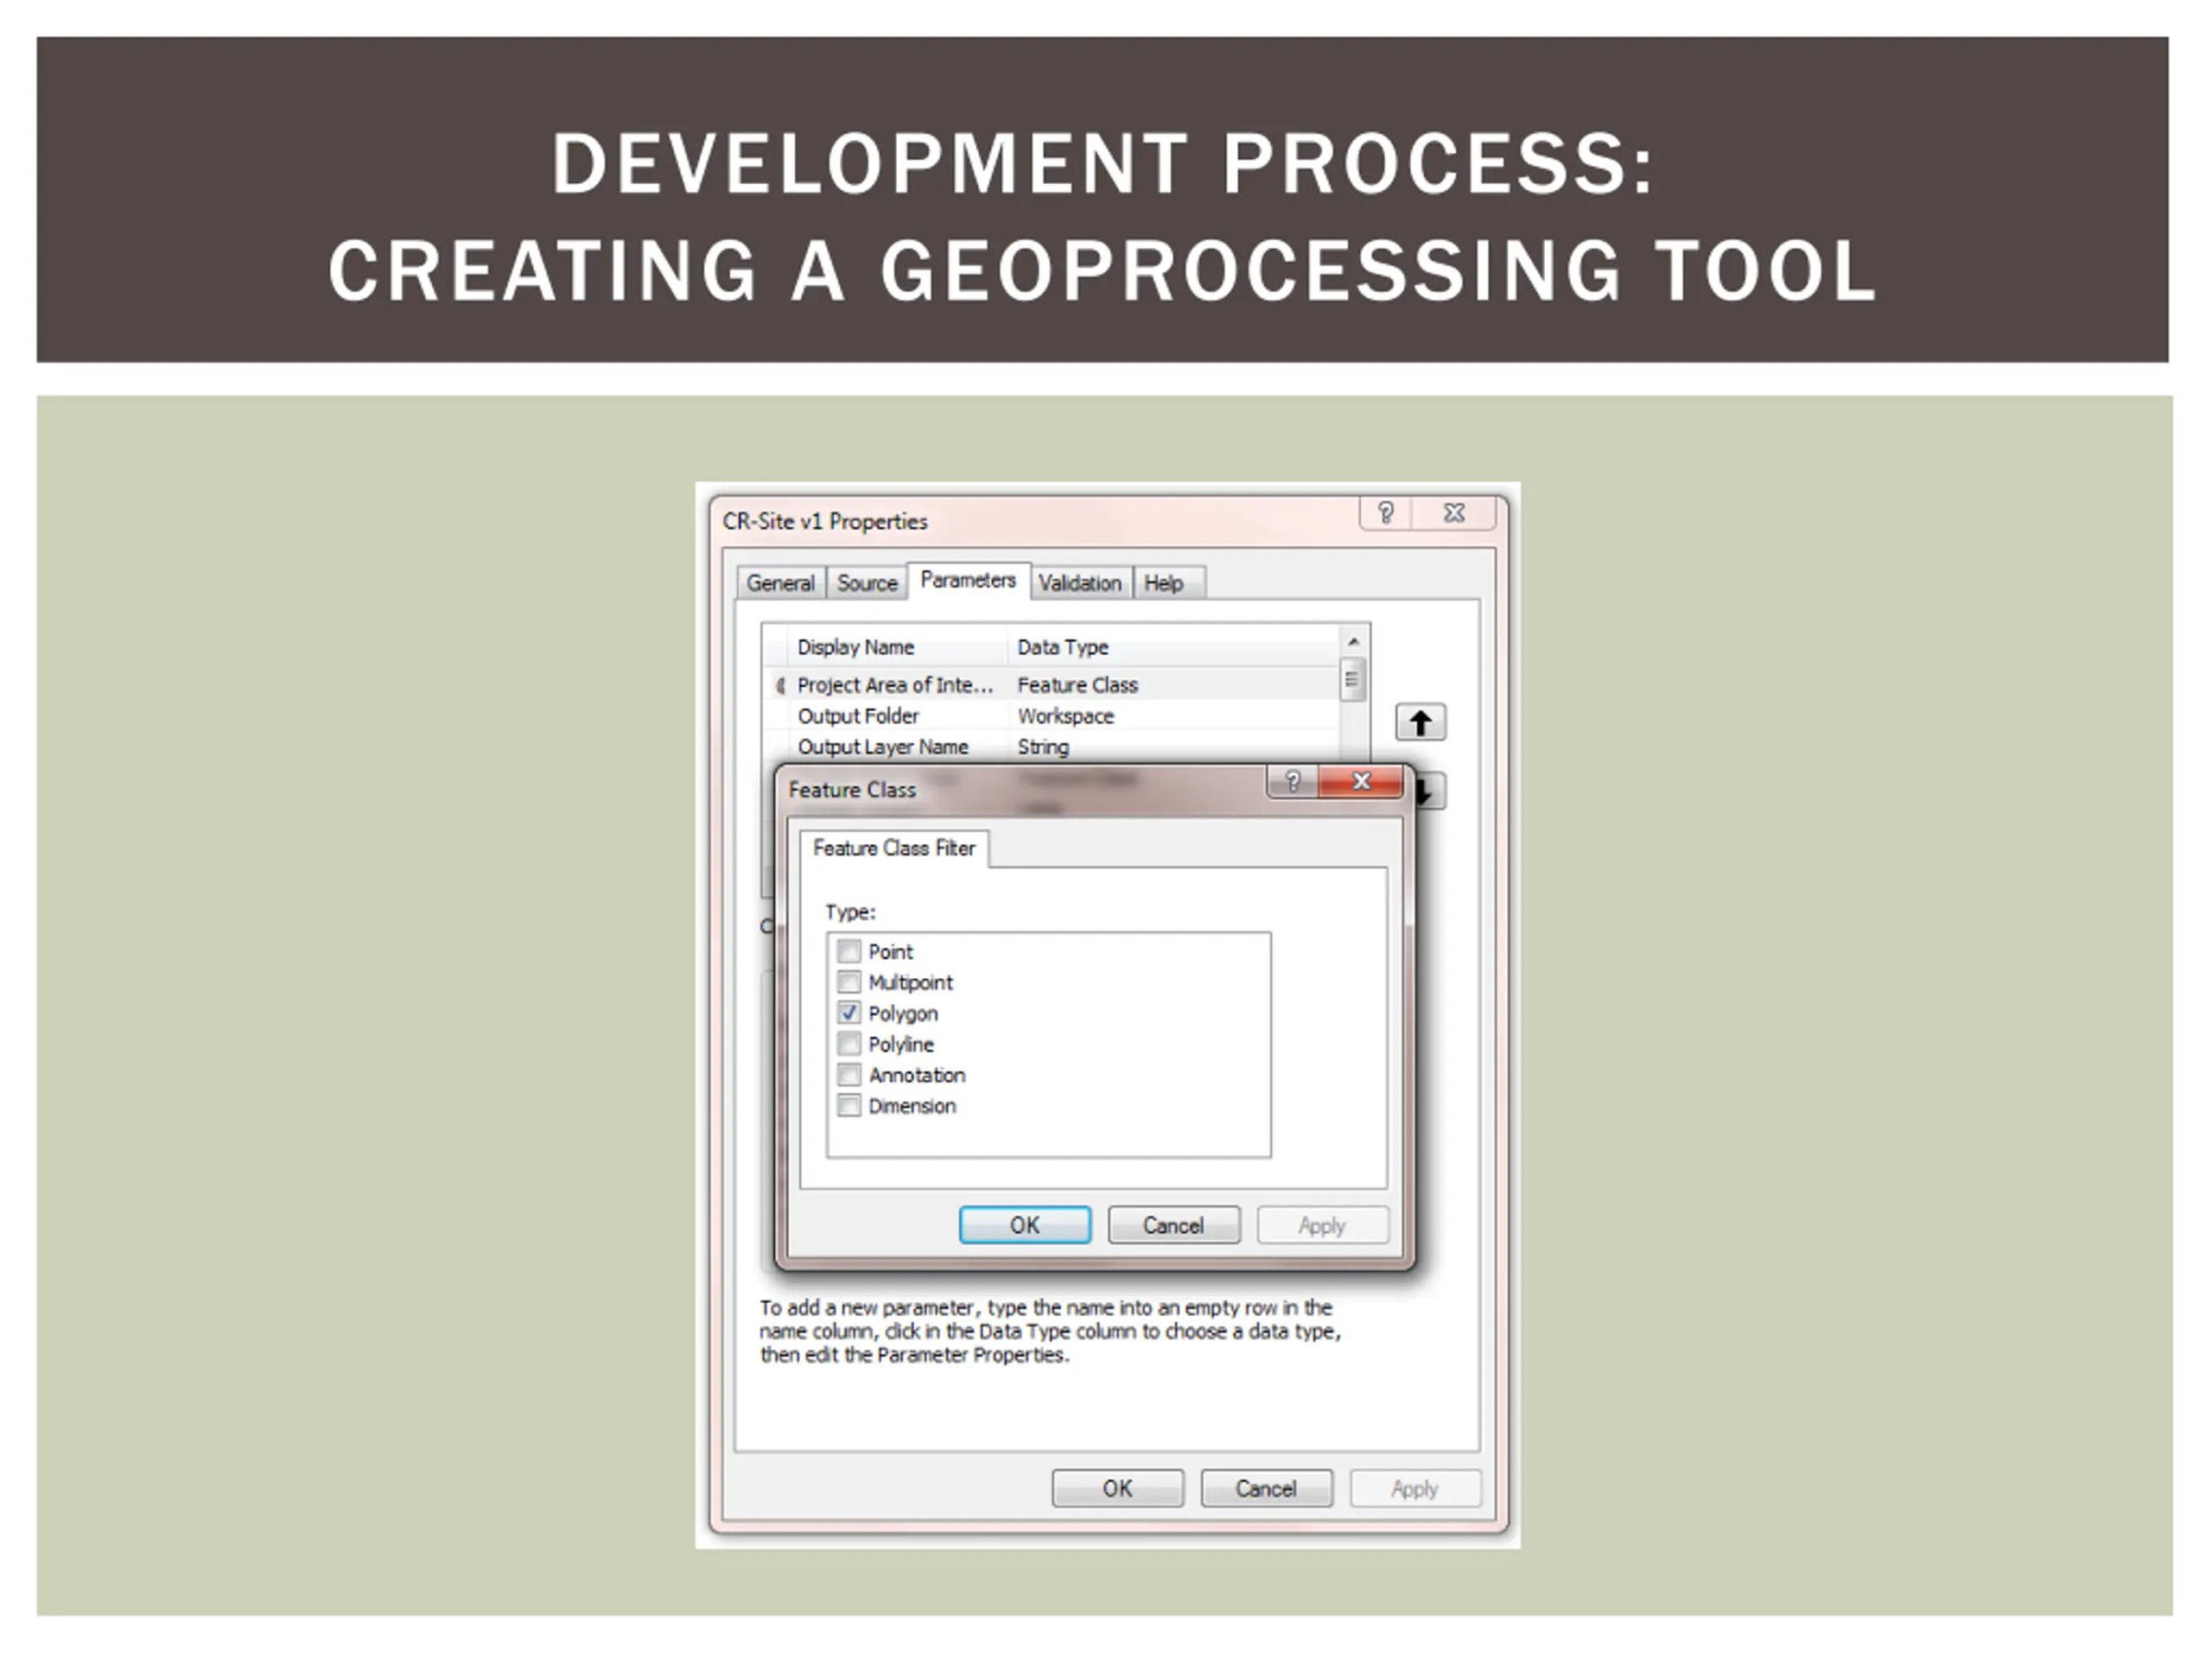Click the Data Type column header
The height and width of the screenshot is (1659, 2212).
click(x=1174, y=647)
